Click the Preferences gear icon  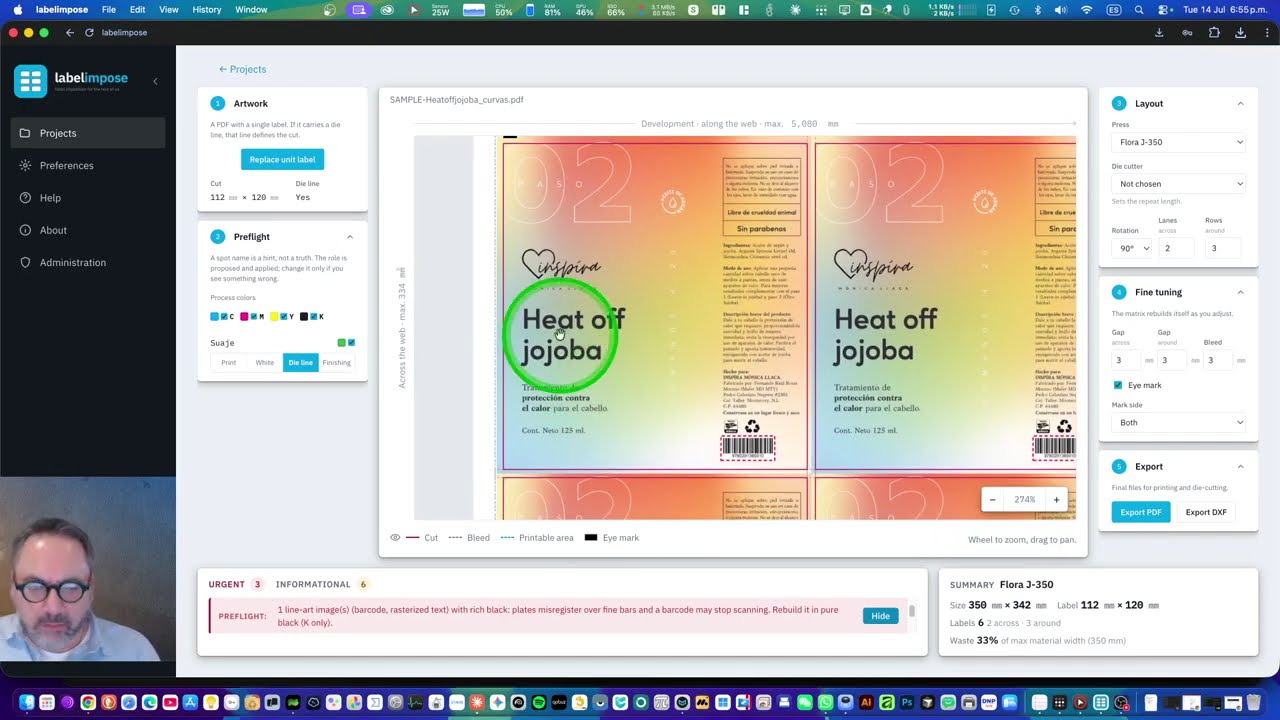[25, 165]
